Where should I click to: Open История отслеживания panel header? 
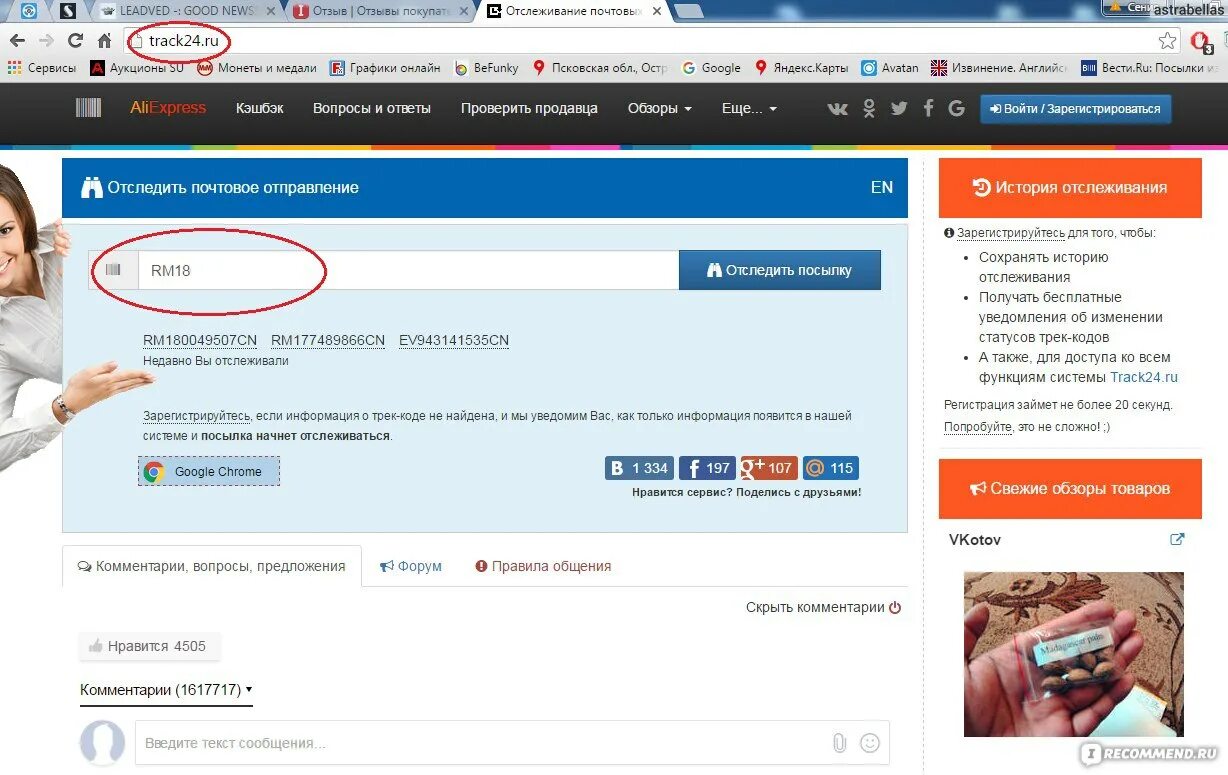tap(1070, 187)
